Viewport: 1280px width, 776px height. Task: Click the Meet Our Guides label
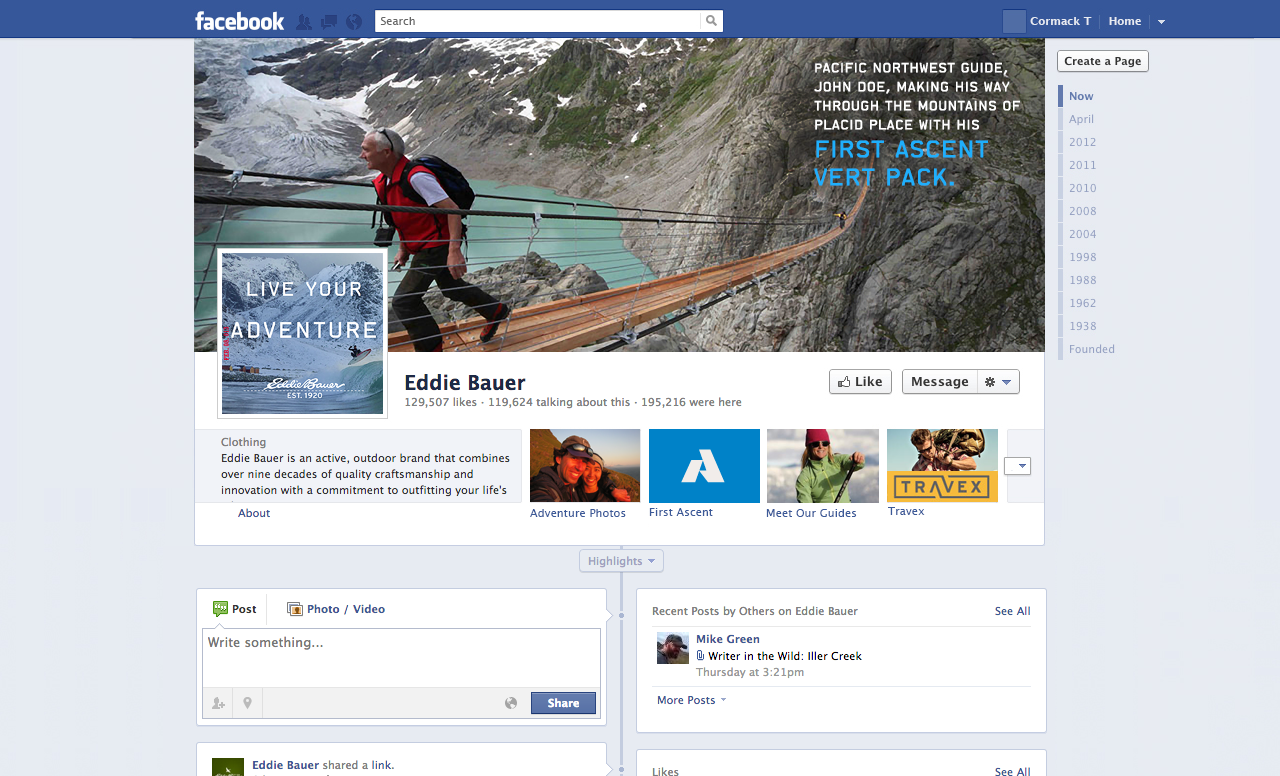[x=811, y=513]
